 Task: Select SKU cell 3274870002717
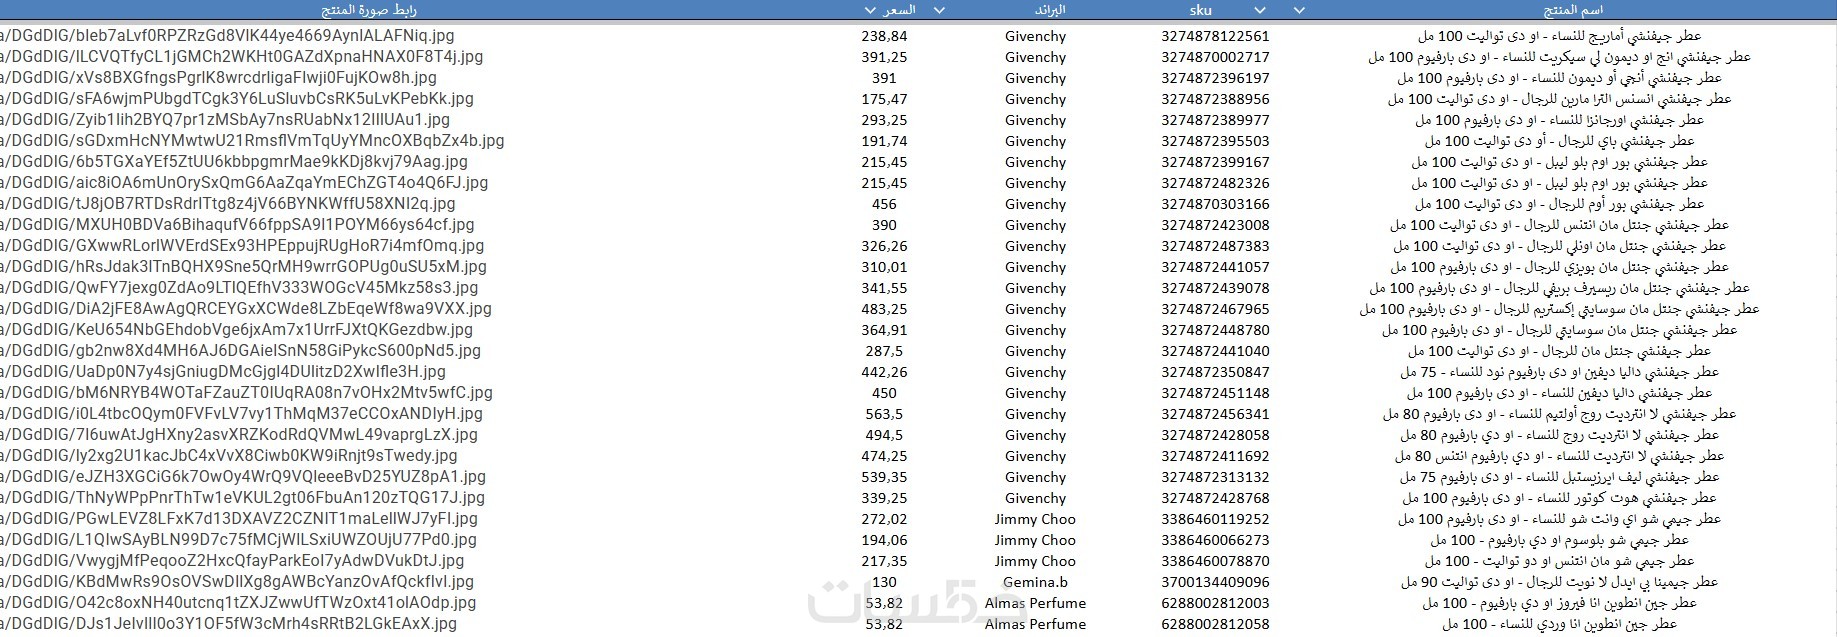pyautogui.click(x=1215, y=57)
